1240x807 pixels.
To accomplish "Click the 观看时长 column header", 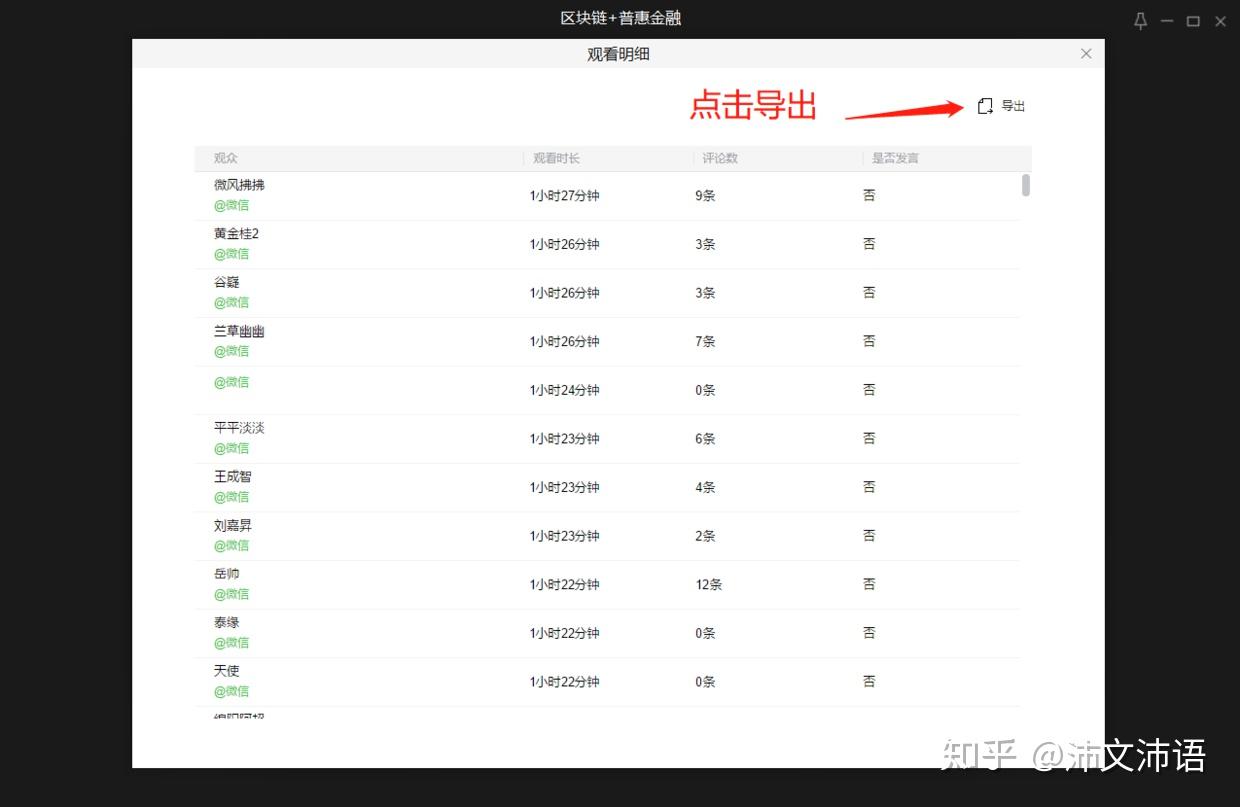I will click(556, 158).
